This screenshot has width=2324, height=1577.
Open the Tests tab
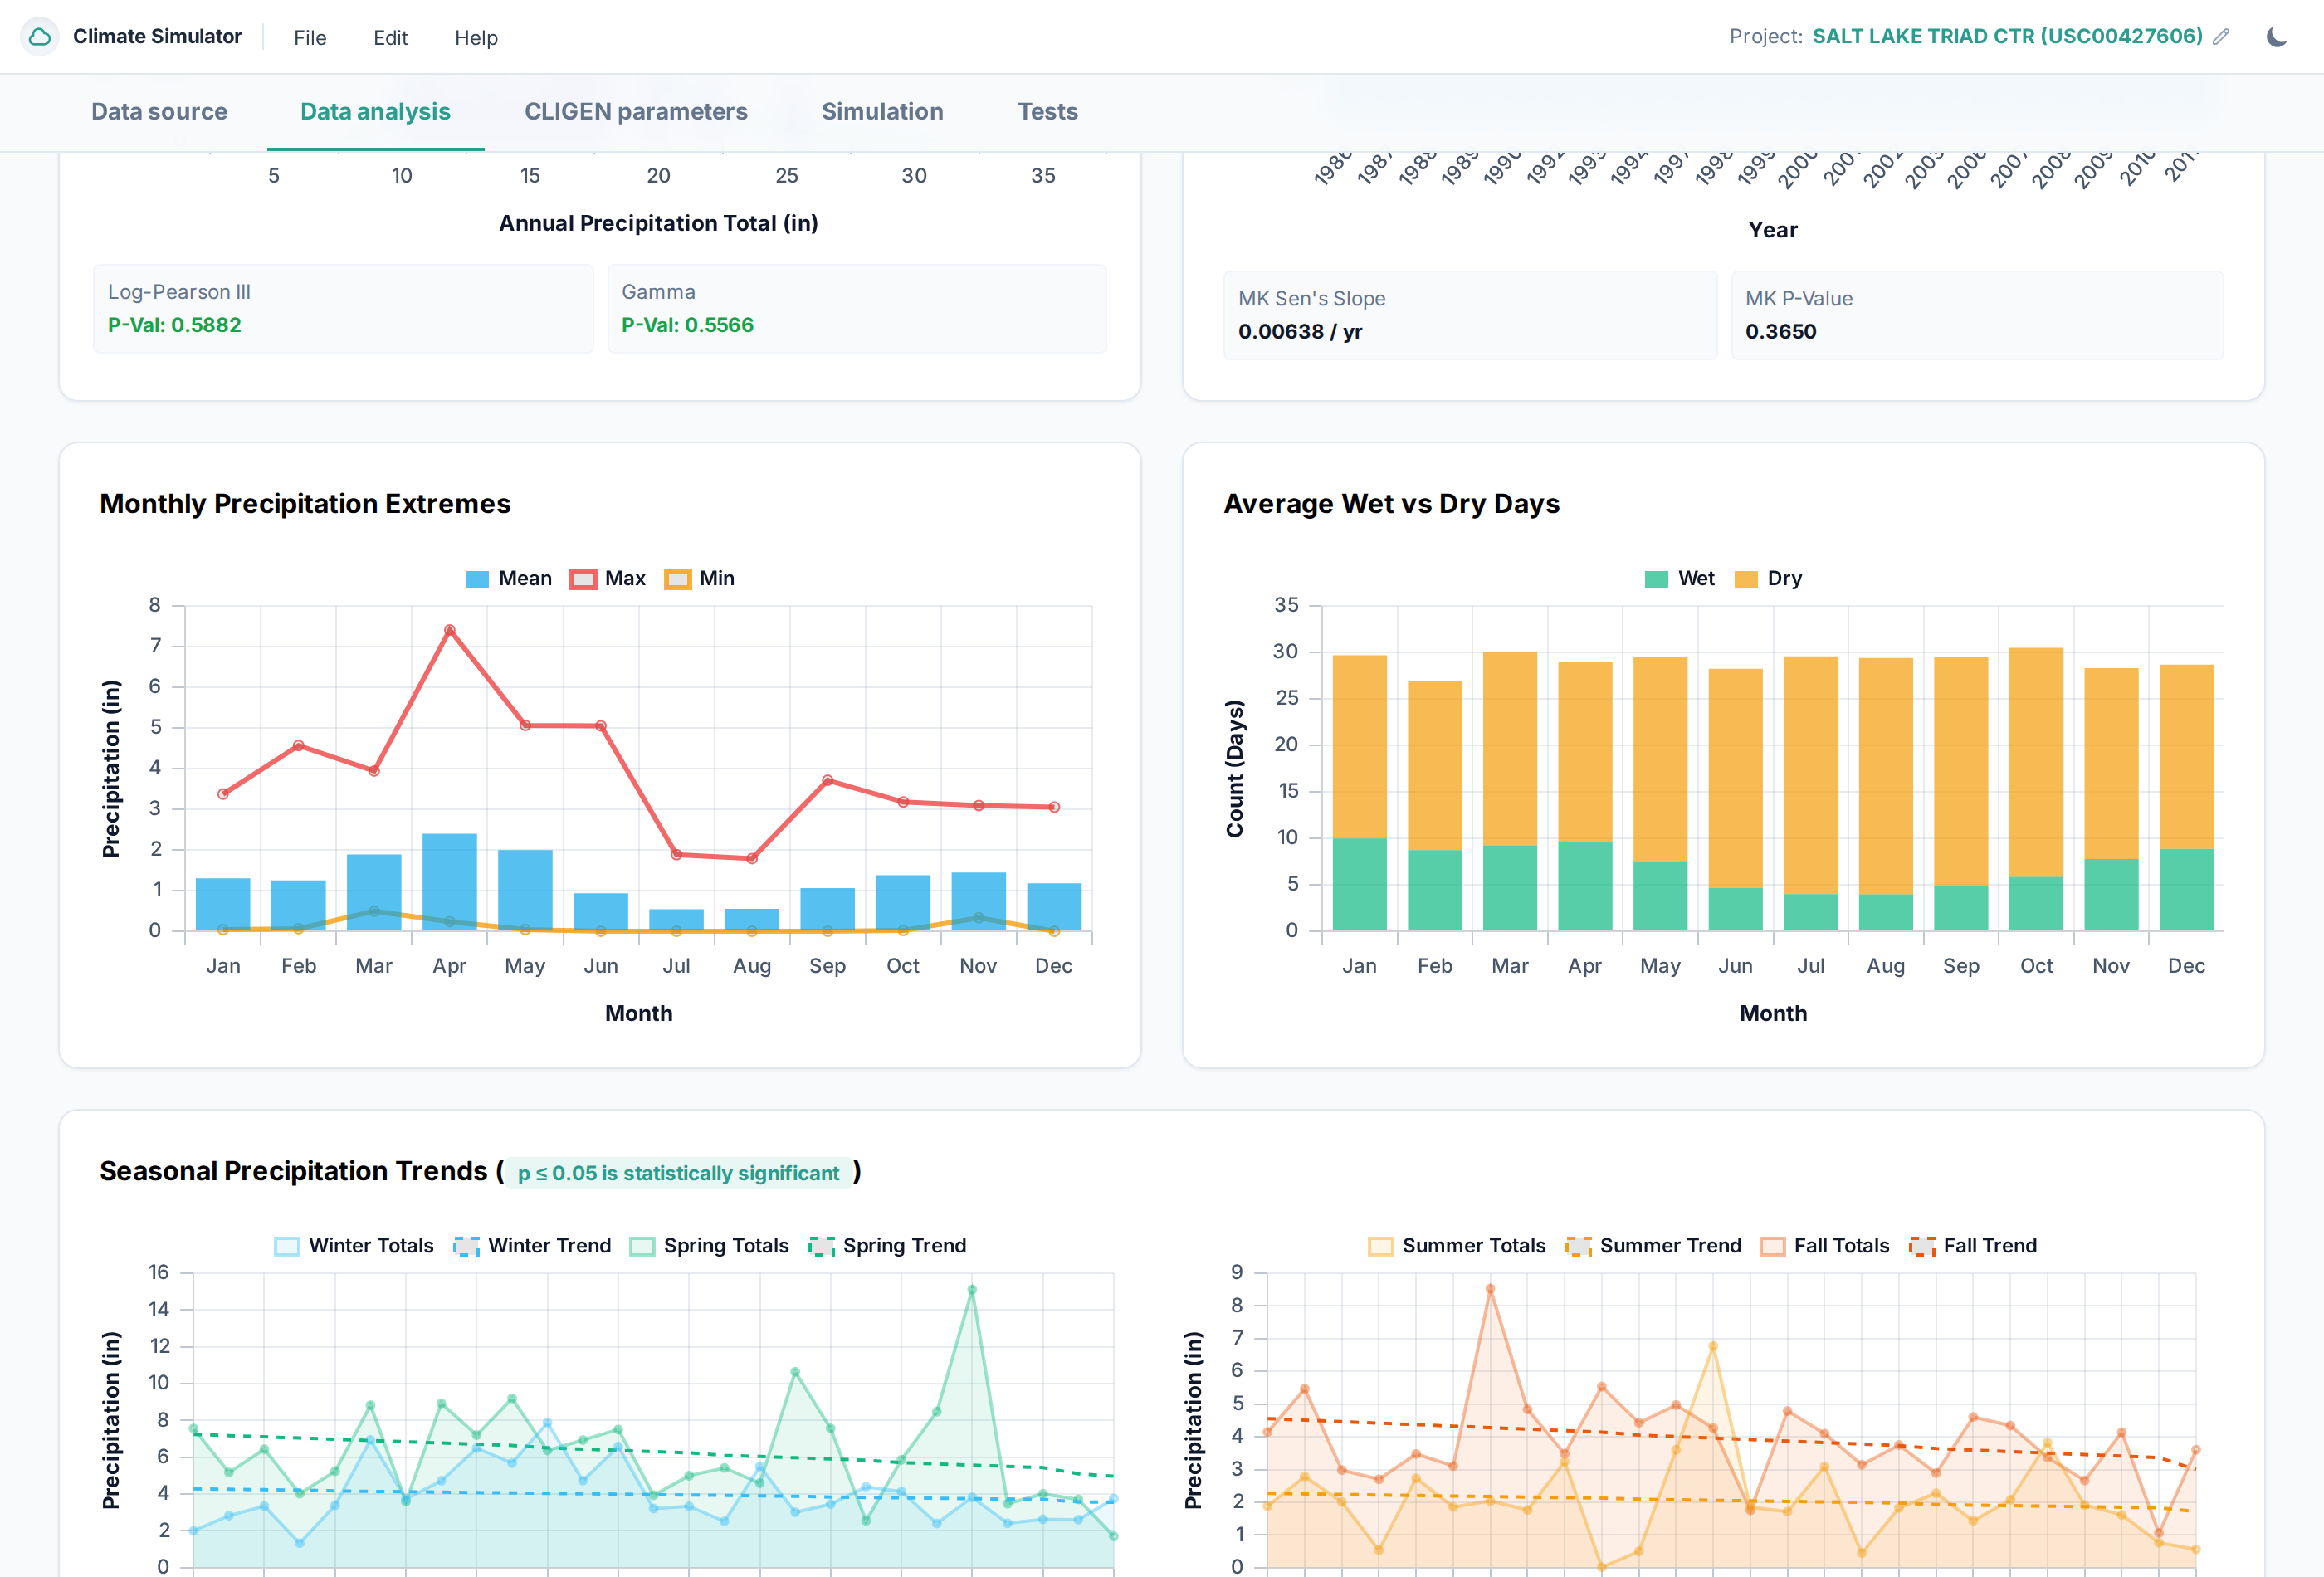[x=1047, y=111]
